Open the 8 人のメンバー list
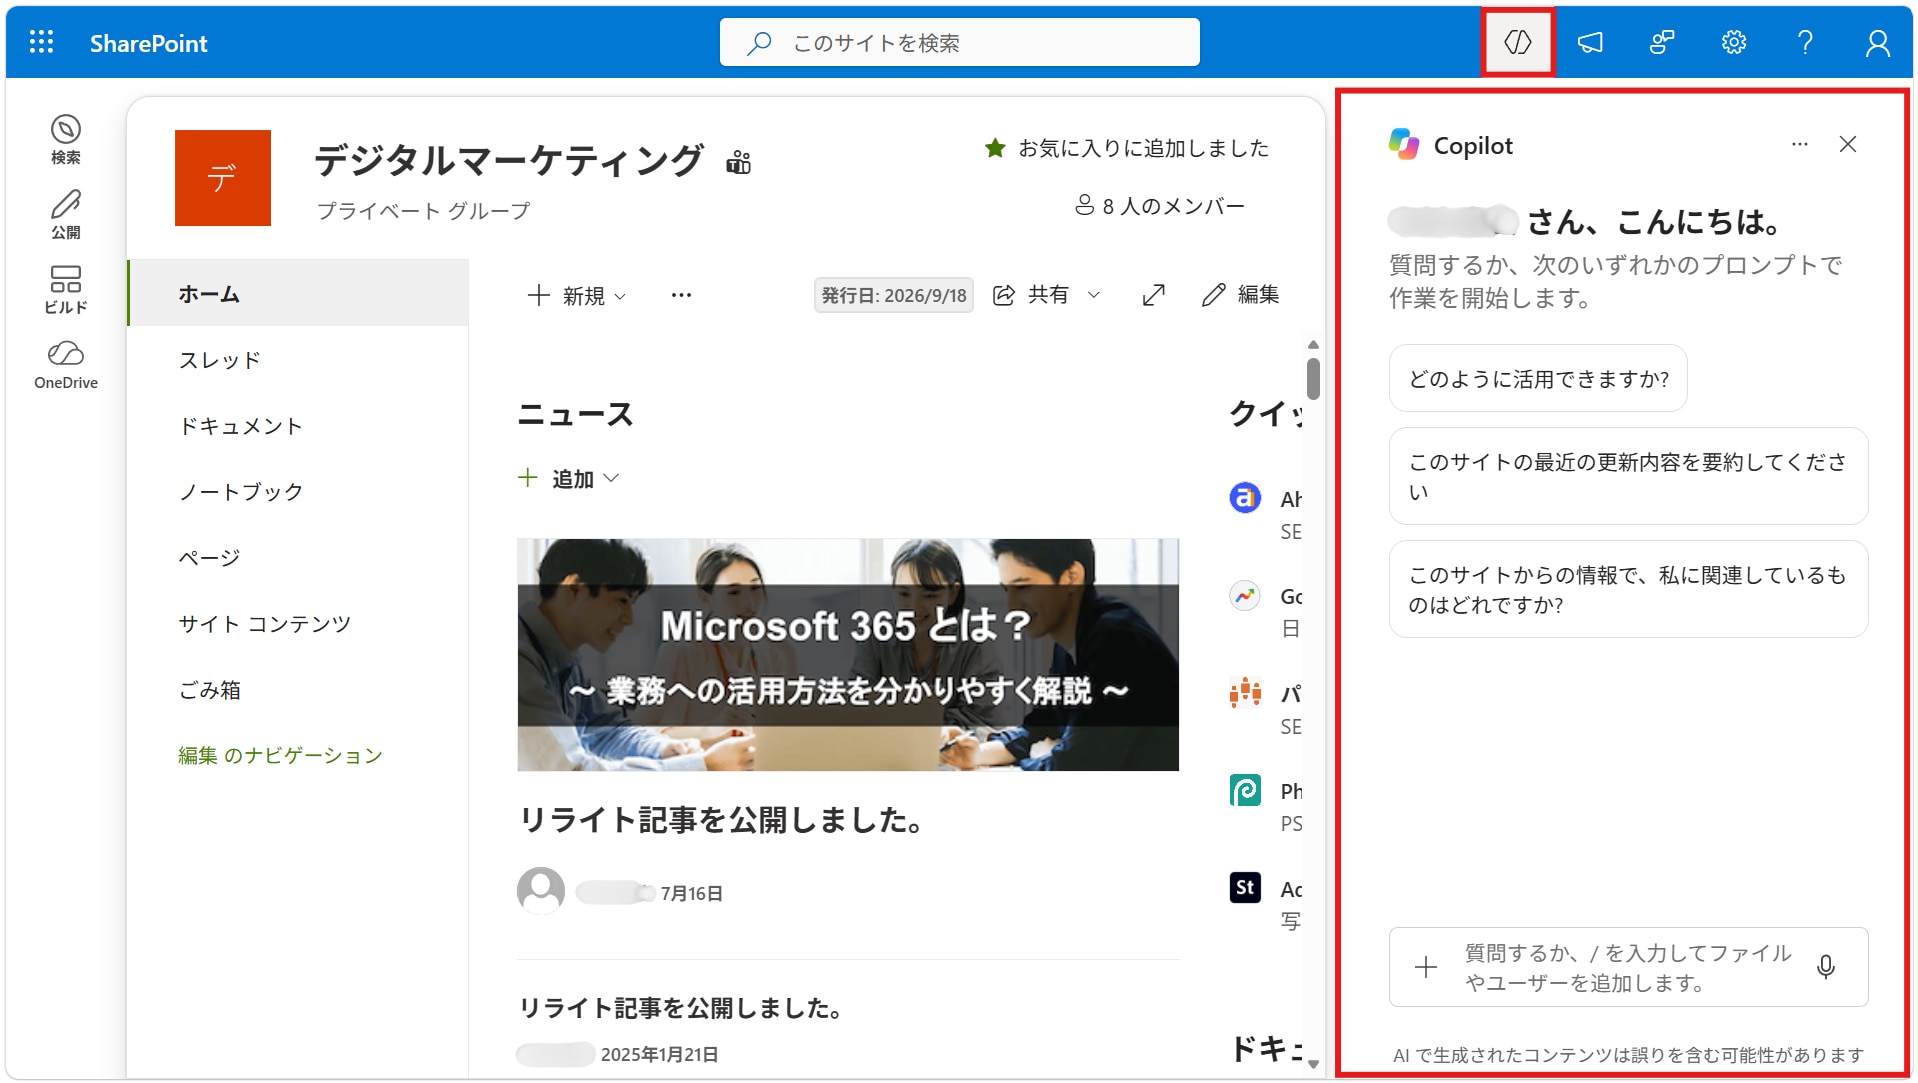 [1159, 206]
